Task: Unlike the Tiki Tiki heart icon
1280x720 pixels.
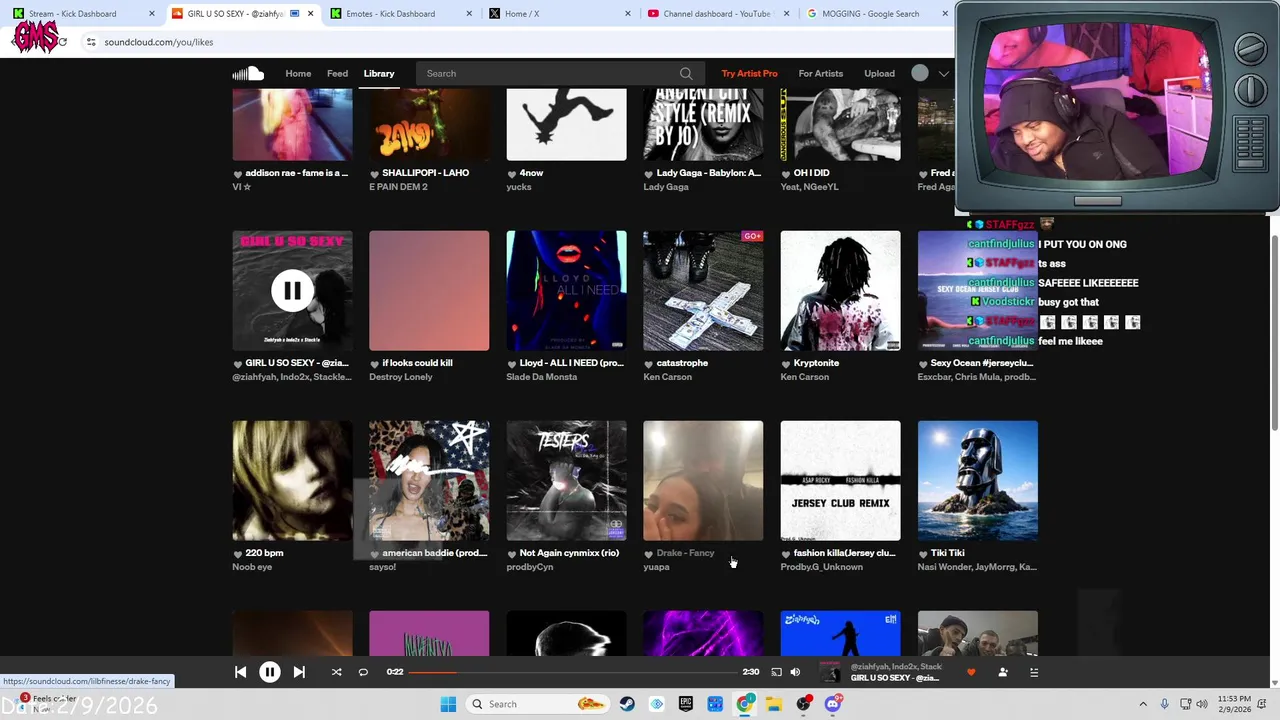Action: (x=923, y=554)
